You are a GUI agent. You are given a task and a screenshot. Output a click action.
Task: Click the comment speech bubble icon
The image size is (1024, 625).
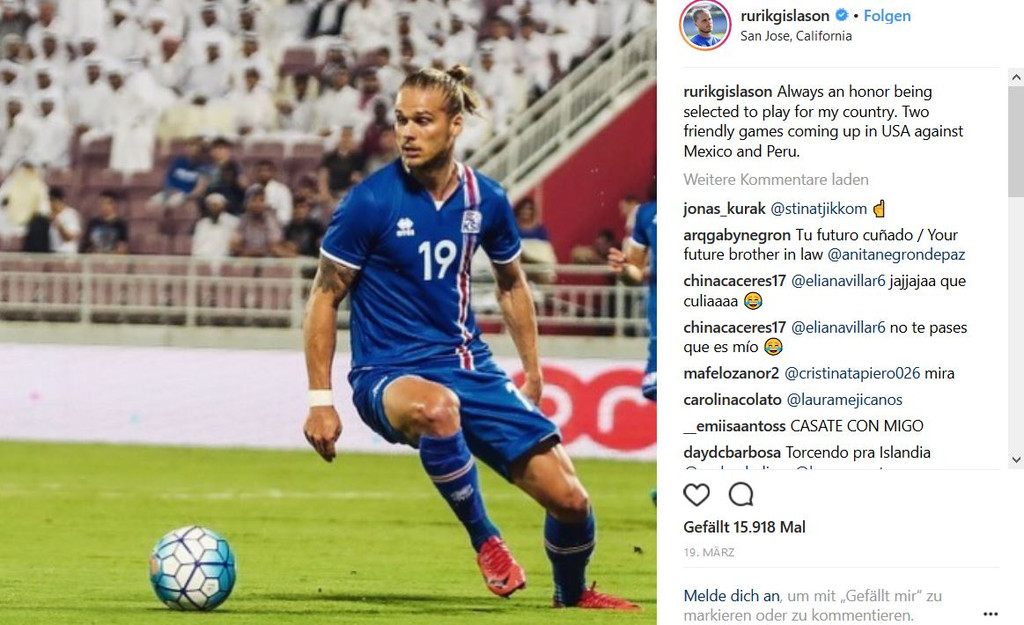(x=741, y=495)
